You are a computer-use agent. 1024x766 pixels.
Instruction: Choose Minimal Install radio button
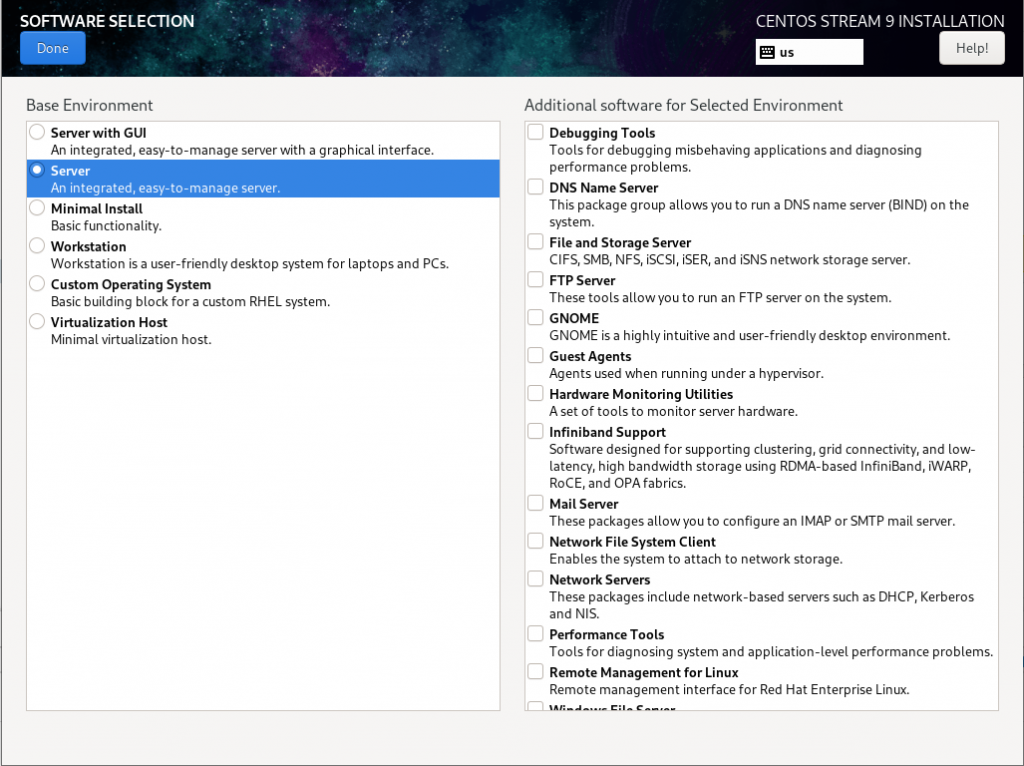point(37,208)
